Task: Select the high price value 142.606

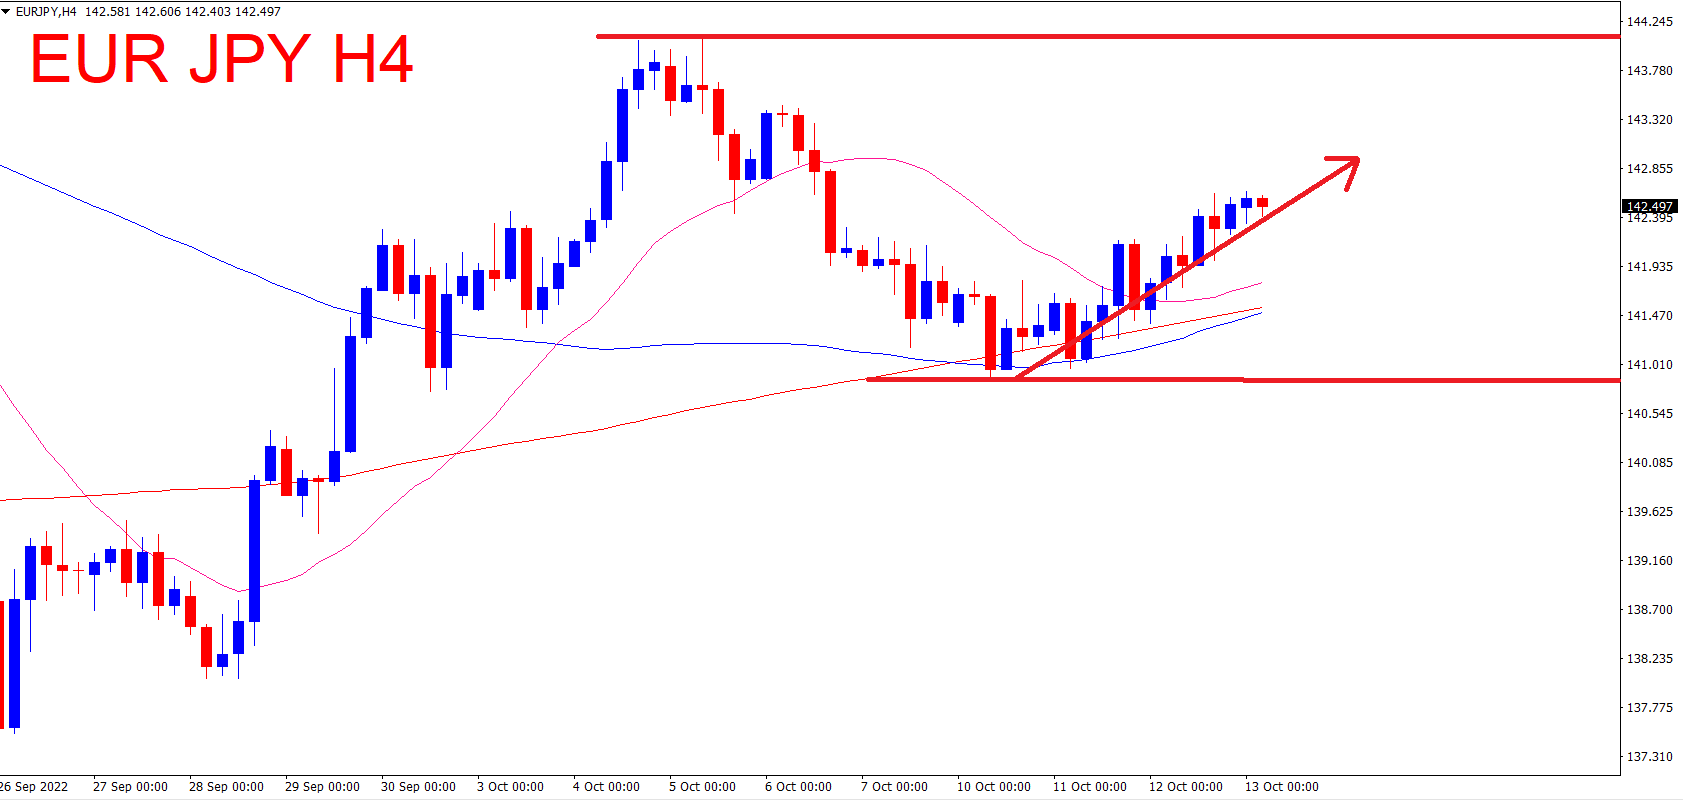Action: pos(157,12)
